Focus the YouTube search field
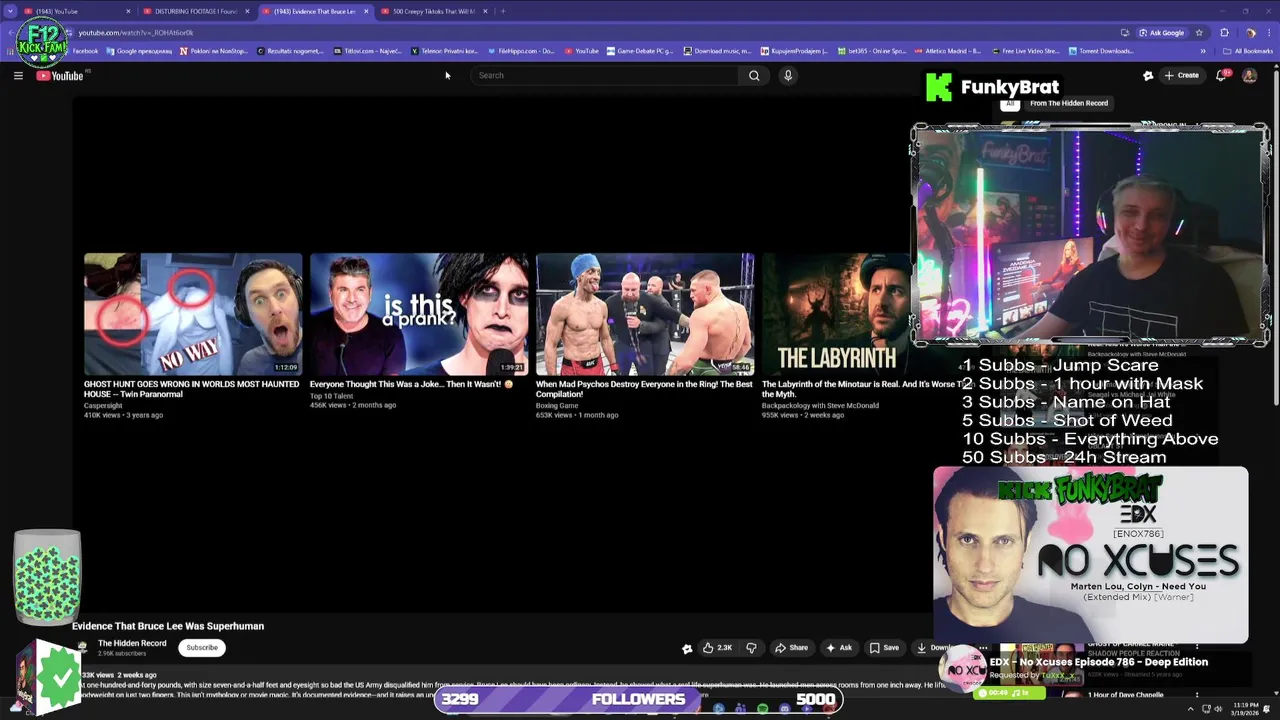Viewport: 1280px width, 720px height. click(606, 75)
